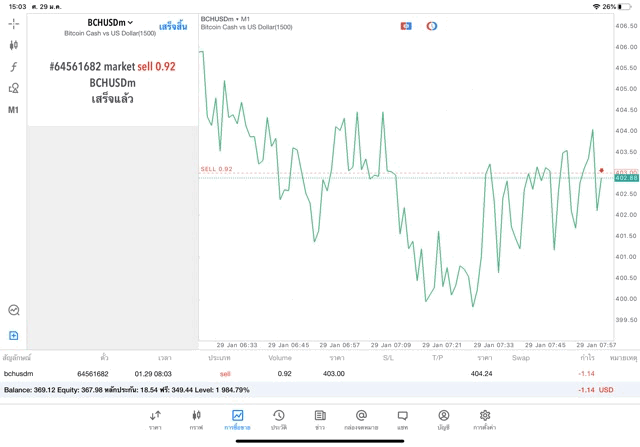The height and width of the screenshot is (447, 640).
Task: Select the crosshair cursor tool
Action: pyautogui.click(x=13, y=24)
